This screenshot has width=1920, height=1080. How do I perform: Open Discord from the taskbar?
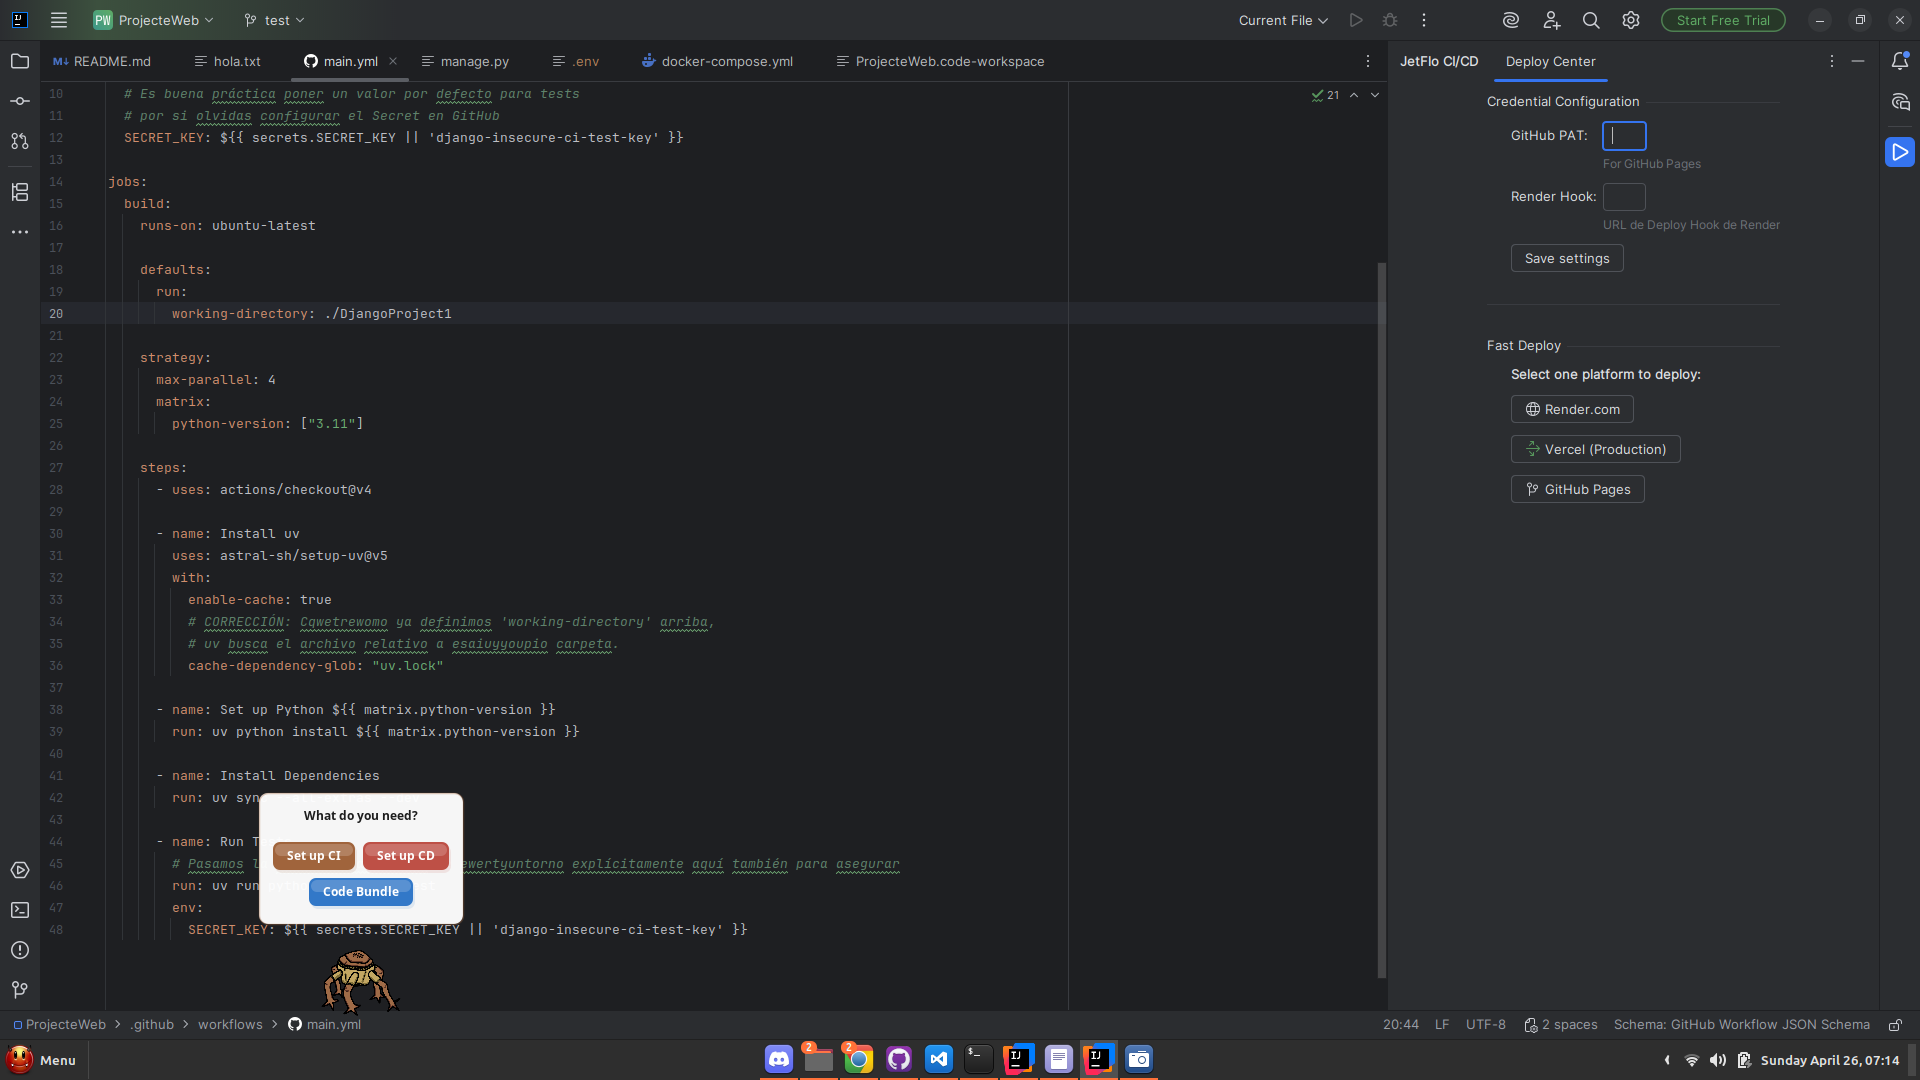(779, 1059)
